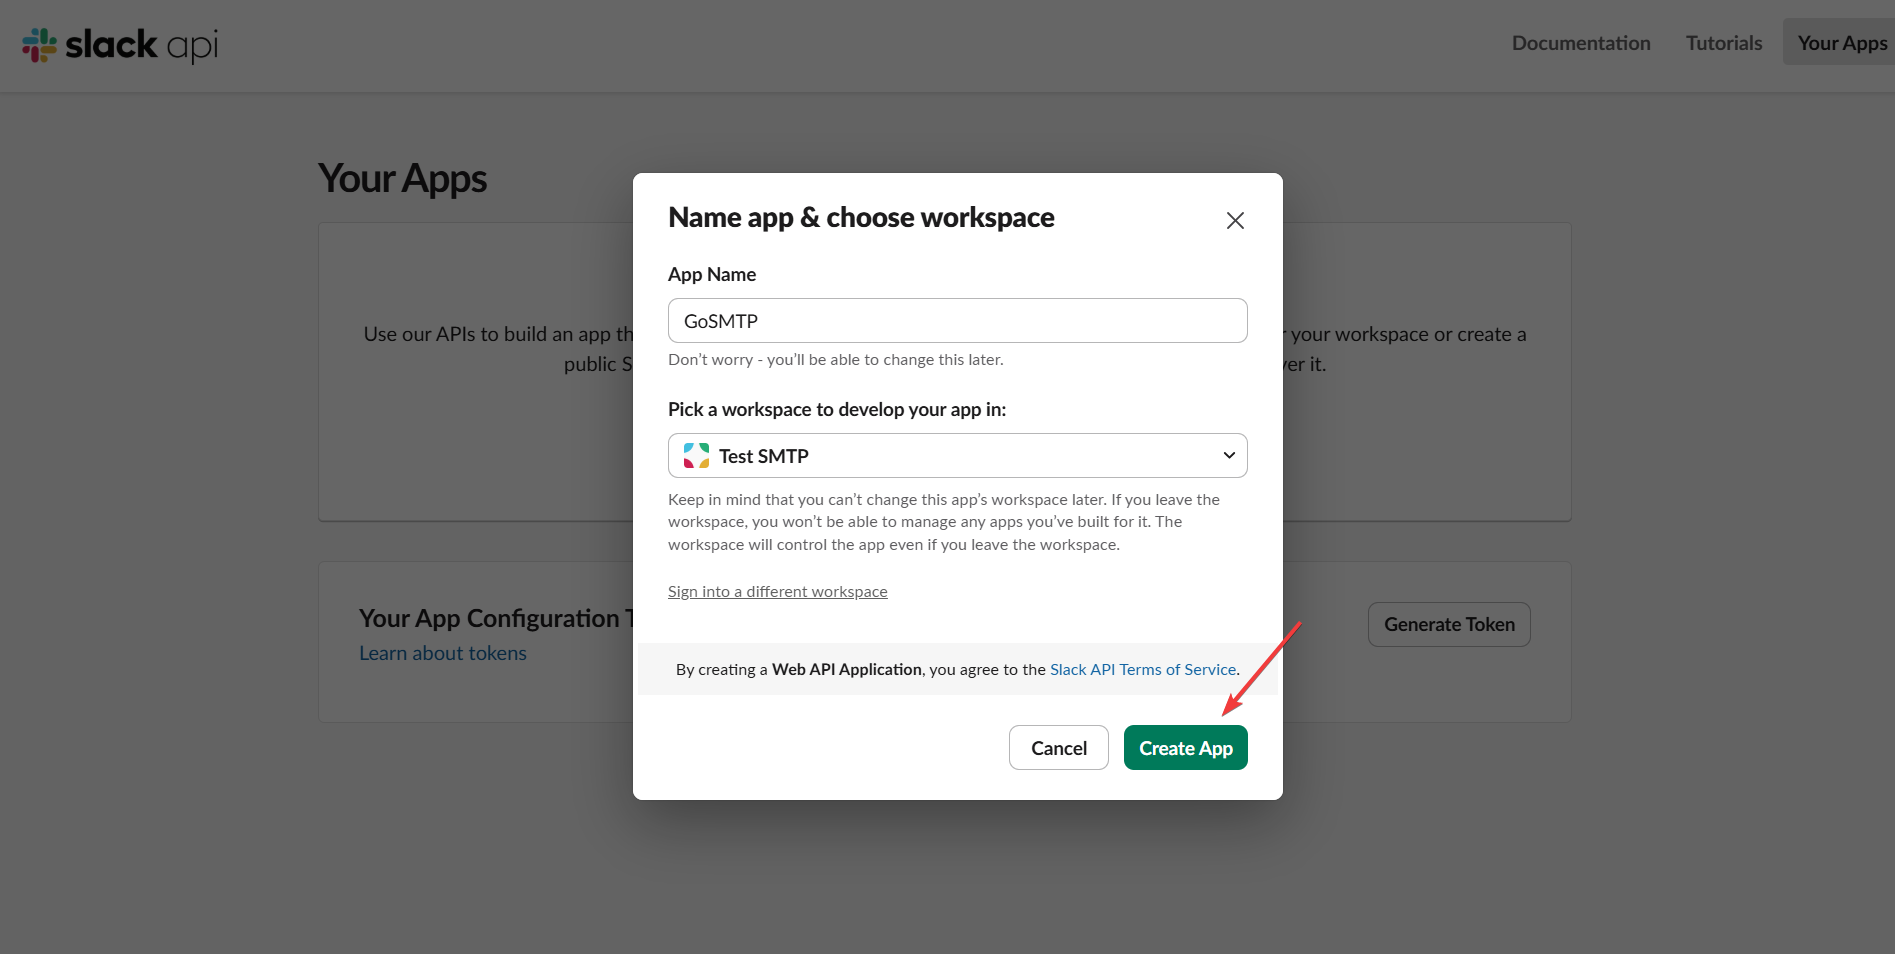
Task: Open the Documentation menu
Action: pos(1580,42)
